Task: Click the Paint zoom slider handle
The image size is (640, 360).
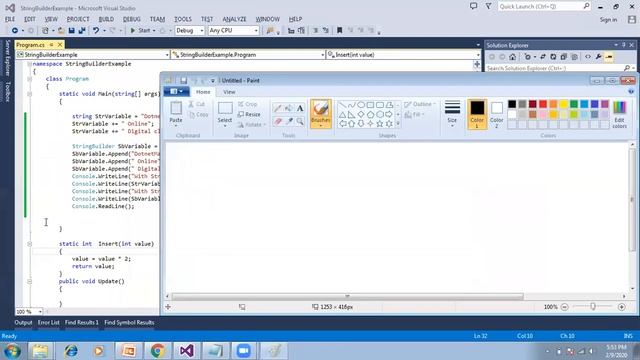Action: click(x=593, y=307)
